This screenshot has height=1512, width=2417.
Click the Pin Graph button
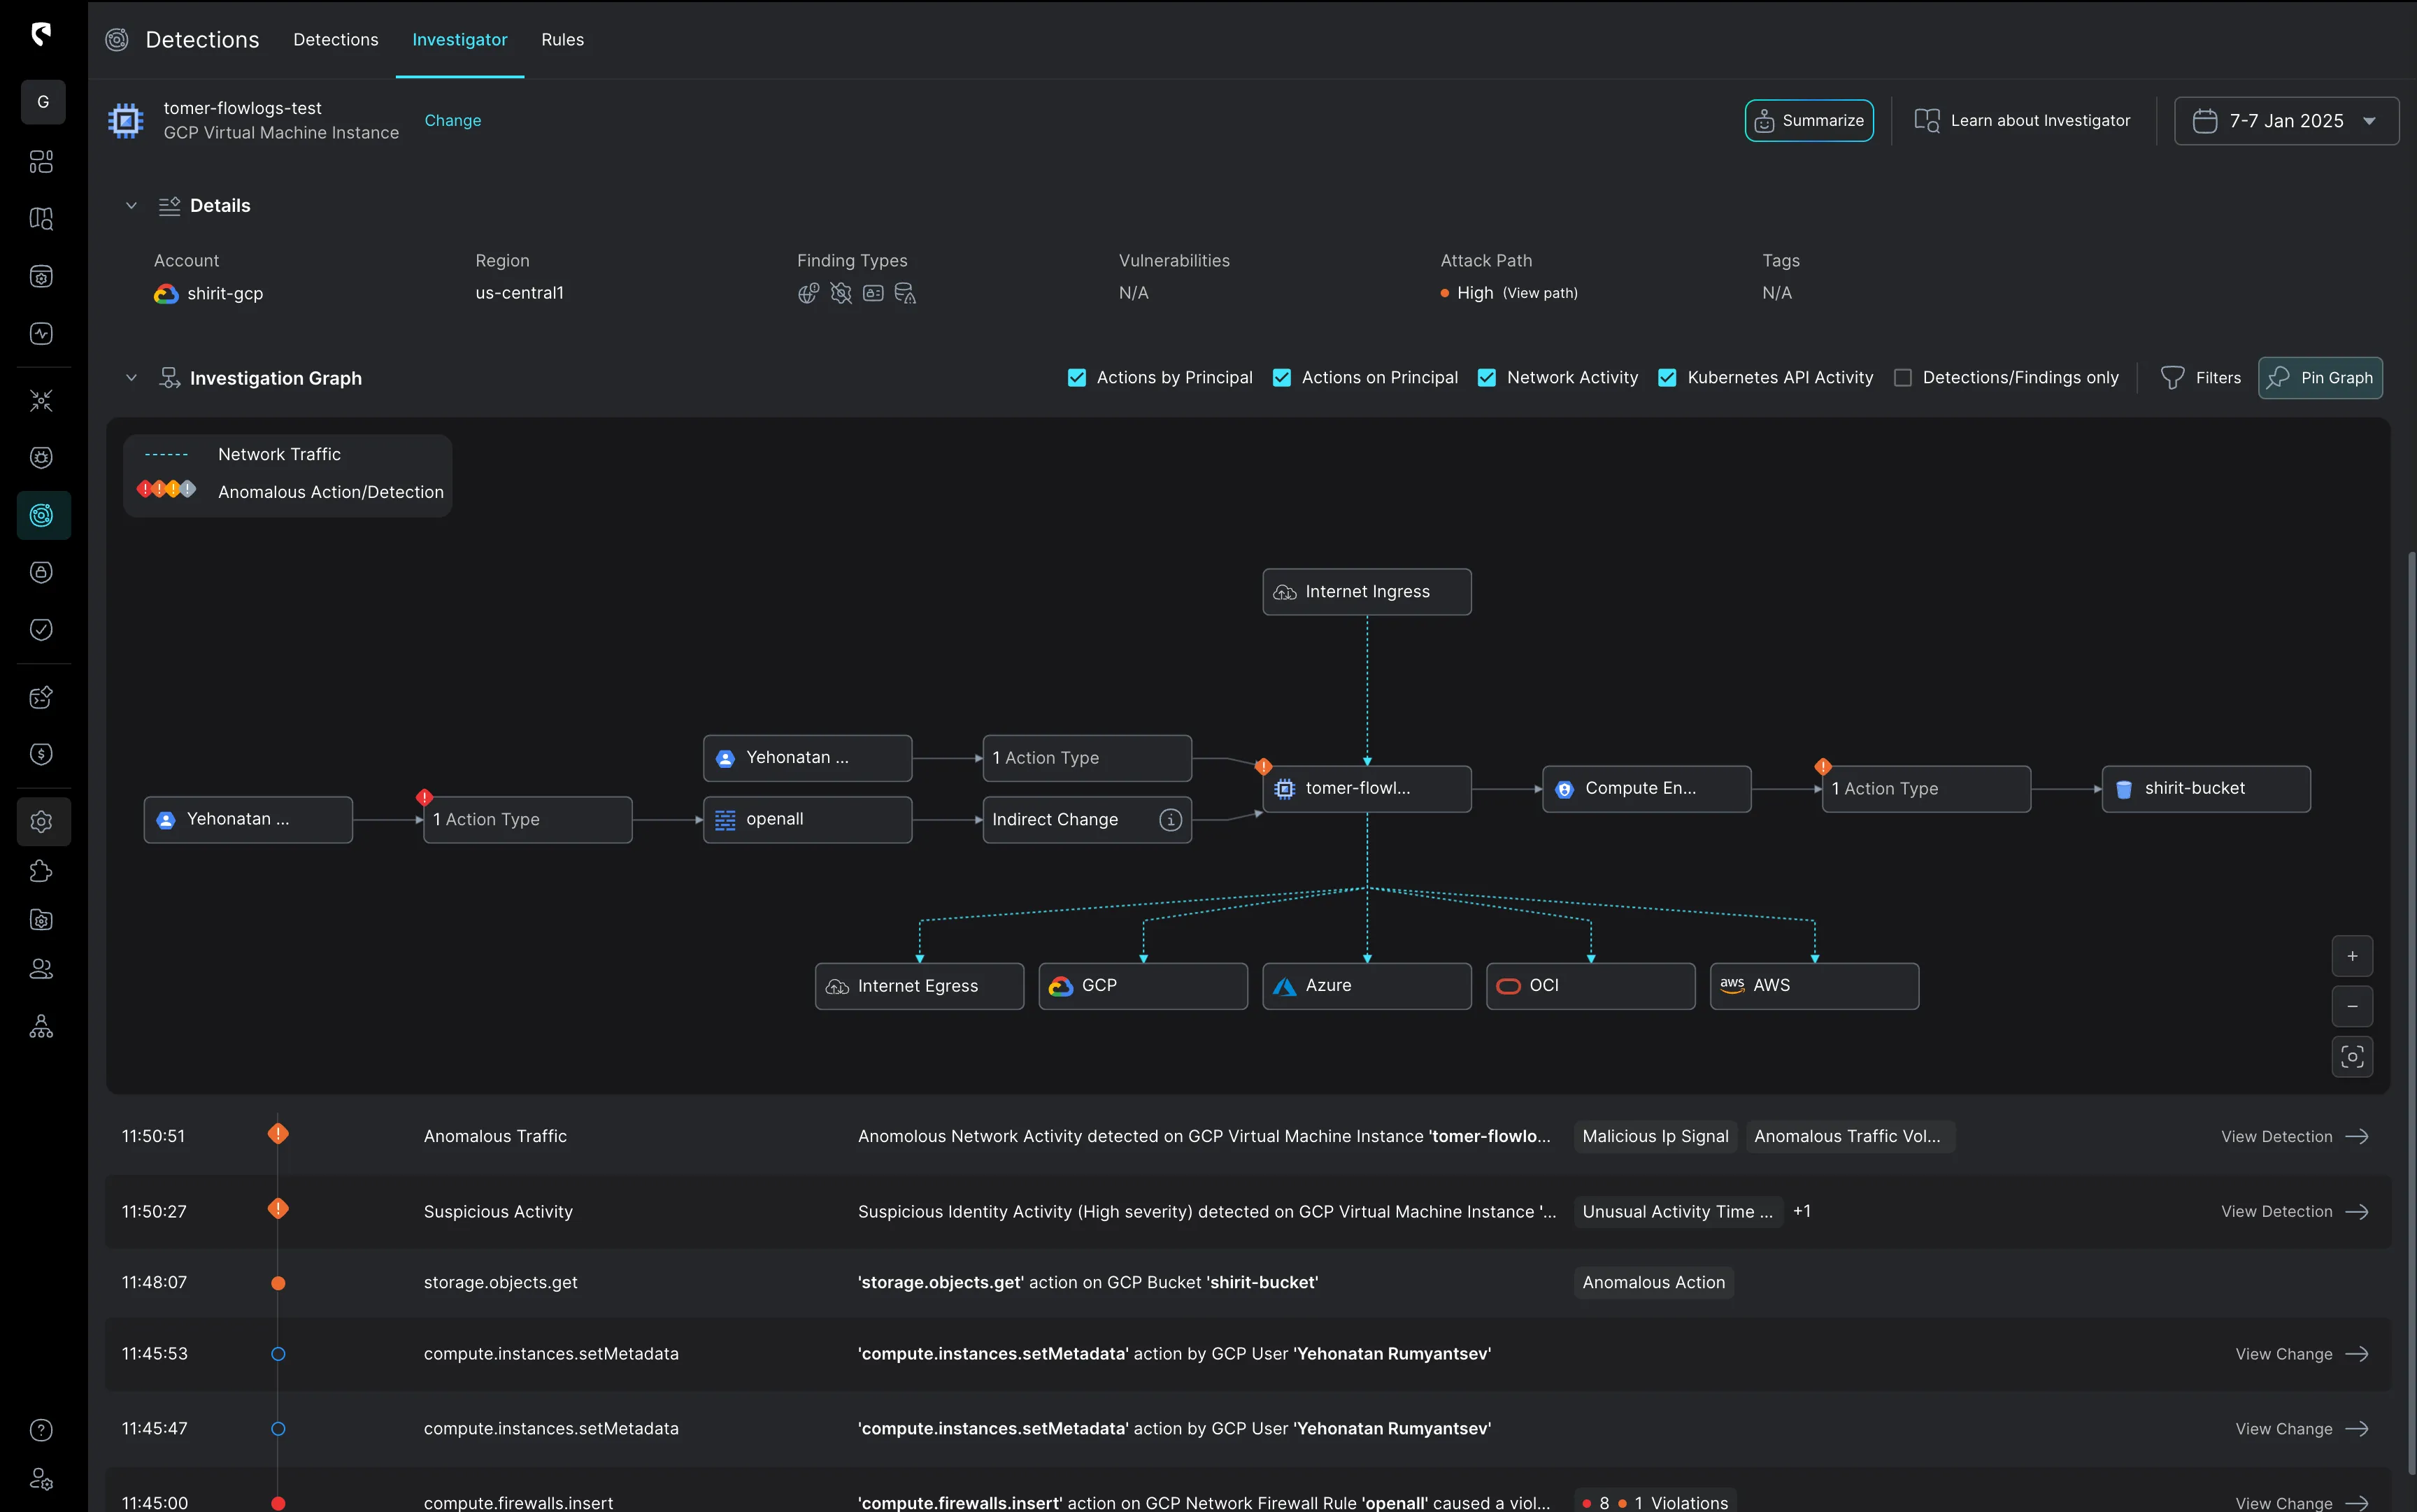(2320, 378)
